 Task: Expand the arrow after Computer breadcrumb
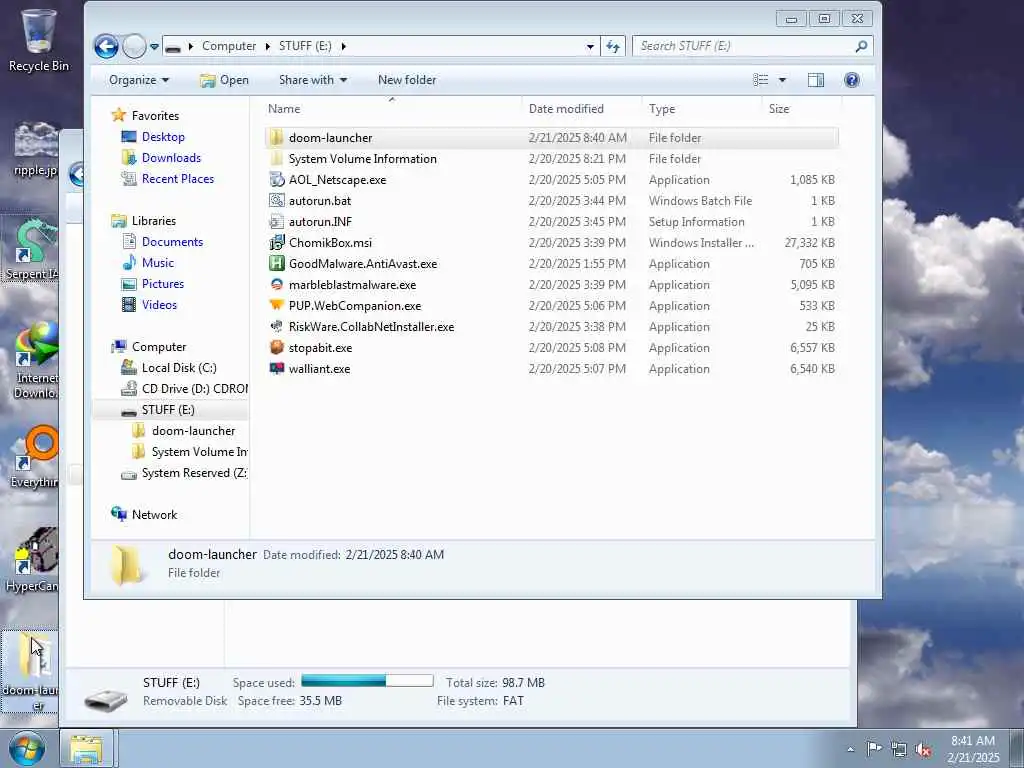268,46
